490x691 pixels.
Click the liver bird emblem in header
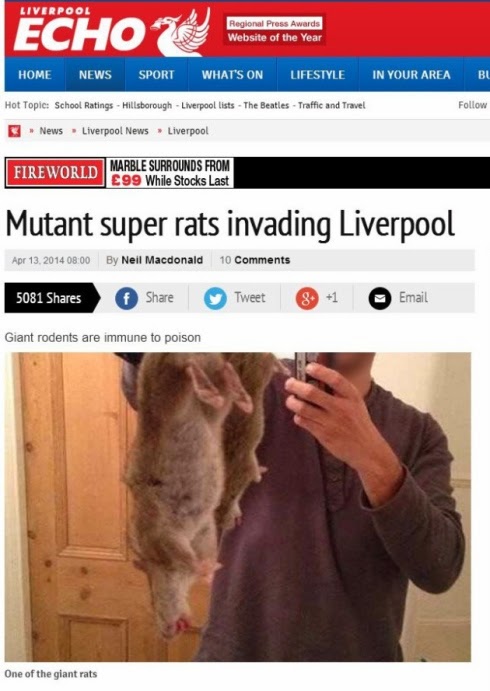tap(181, 32)
